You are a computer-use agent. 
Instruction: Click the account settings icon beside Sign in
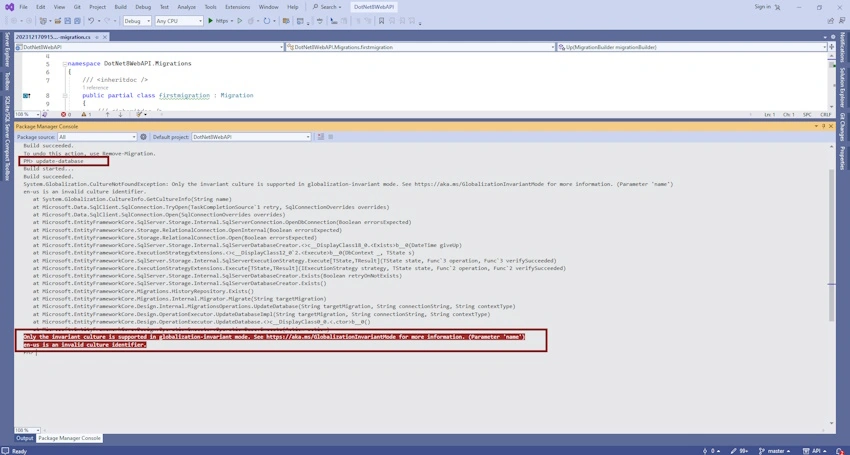pos(777,7)
